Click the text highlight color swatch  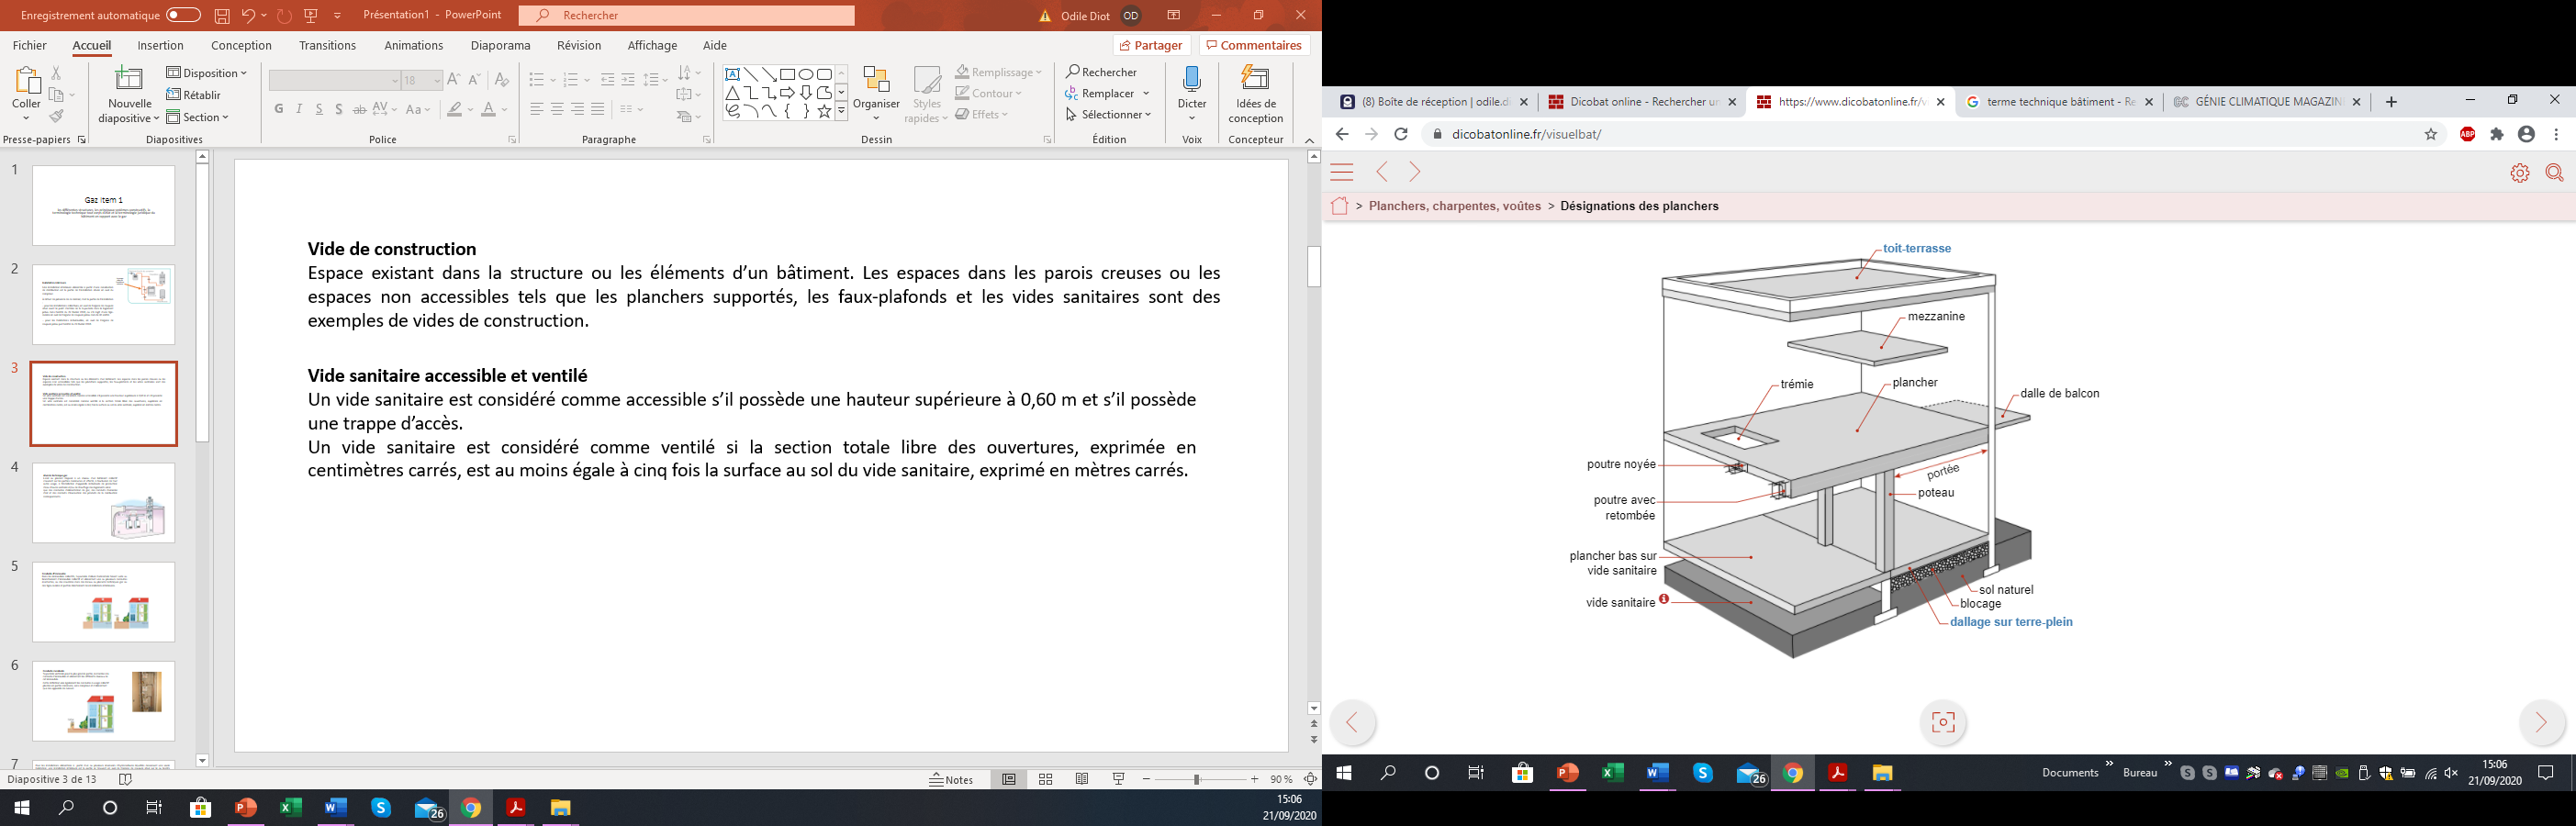coord(455,109)
